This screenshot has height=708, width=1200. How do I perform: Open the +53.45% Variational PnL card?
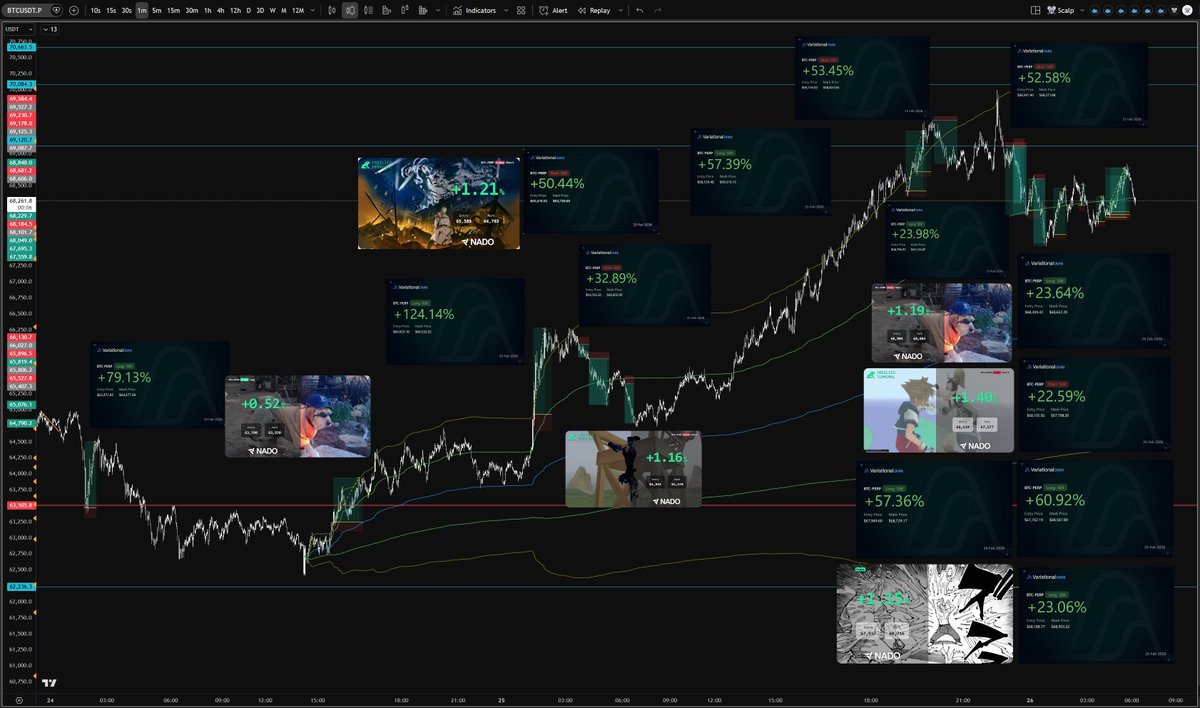(x=863, y=78)
